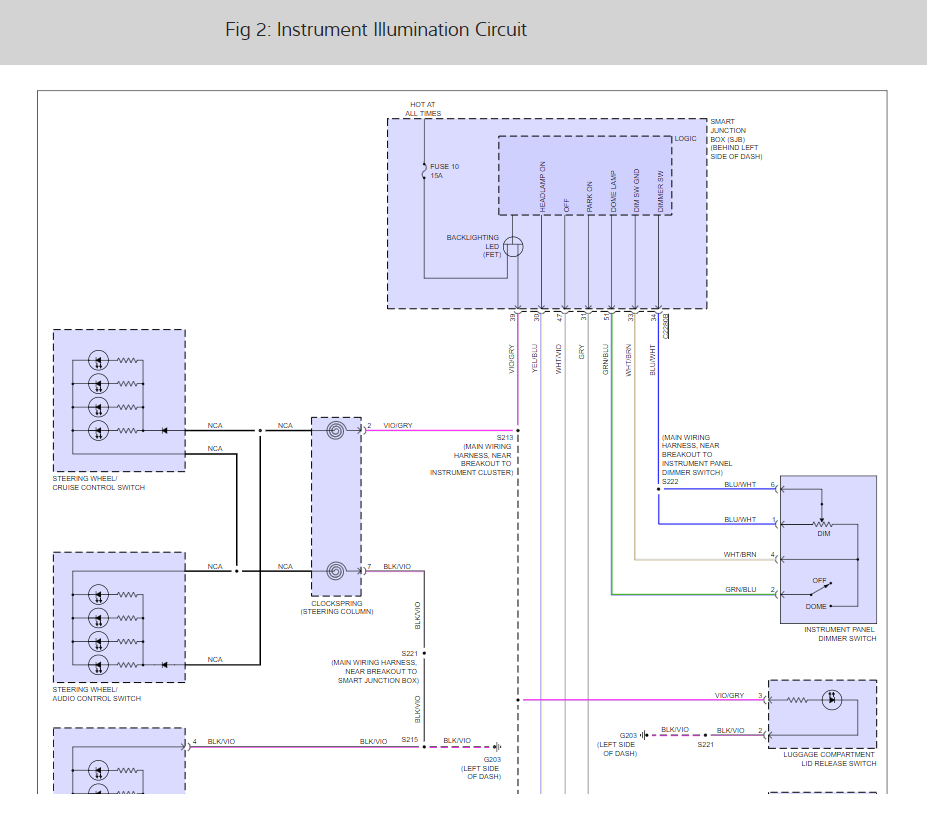Select the Steering Wheel/Cruise Control Switch caption
Screen dimensions: 927x816
coord(99,484)
